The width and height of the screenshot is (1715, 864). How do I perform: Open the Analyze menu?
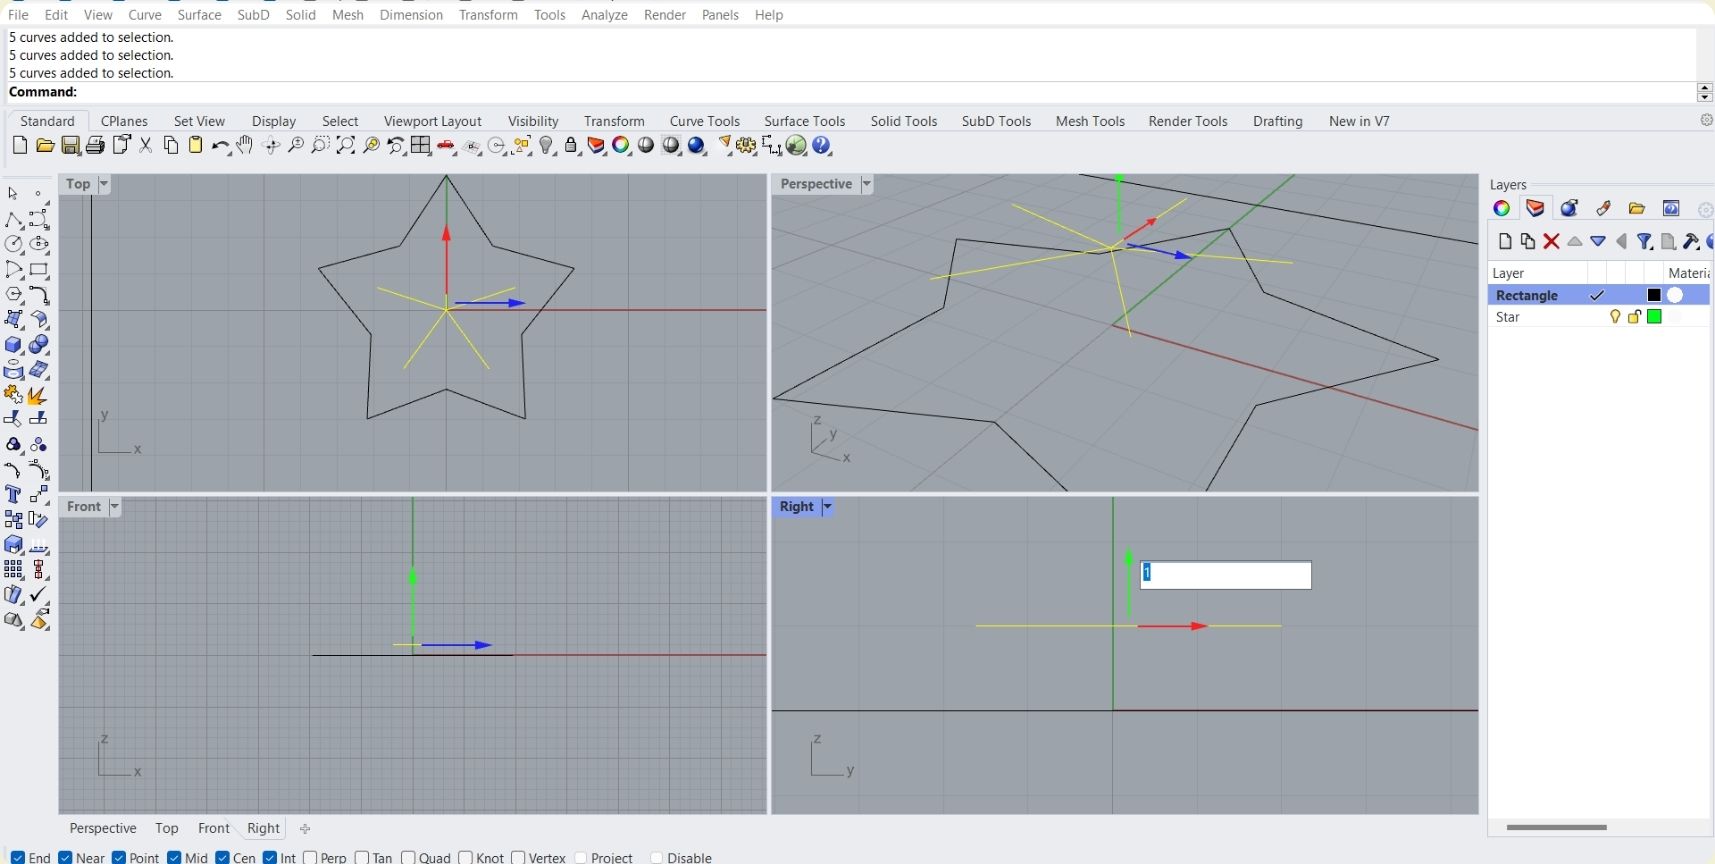click(x=604, y=15)
